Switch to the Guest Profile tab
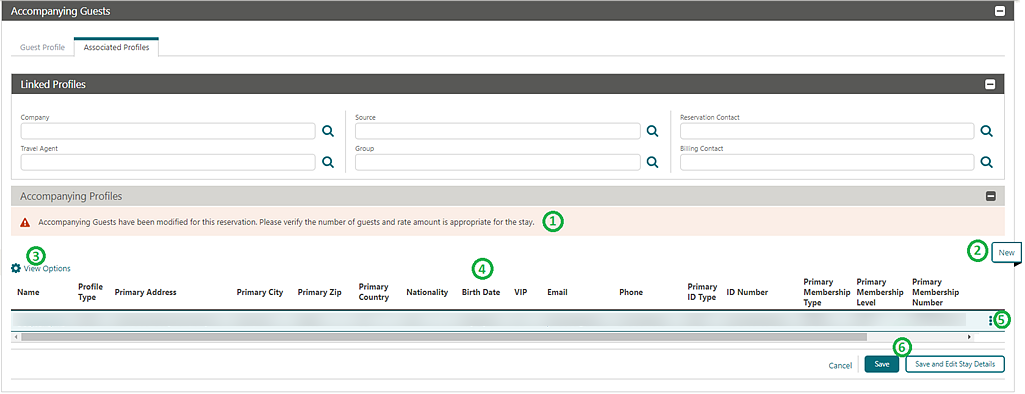1025x394 pixels. click(42, 48)
